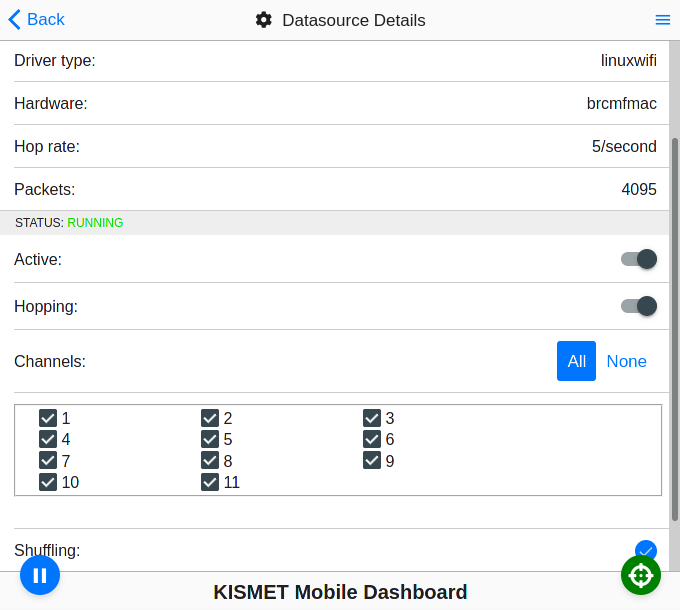Click the linuxwifi driver type value
680x610 pixels.
coord(628,60)
